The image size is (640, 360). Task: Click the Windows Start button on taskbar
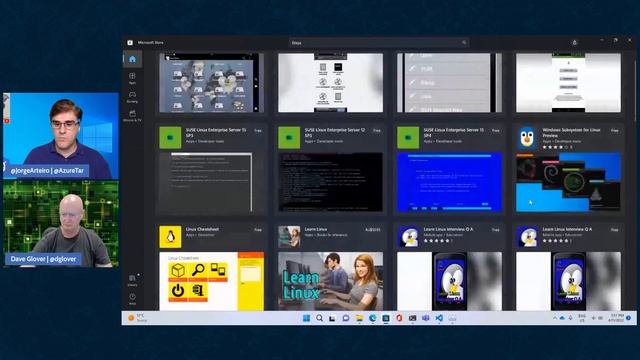[x=306, y=318]
